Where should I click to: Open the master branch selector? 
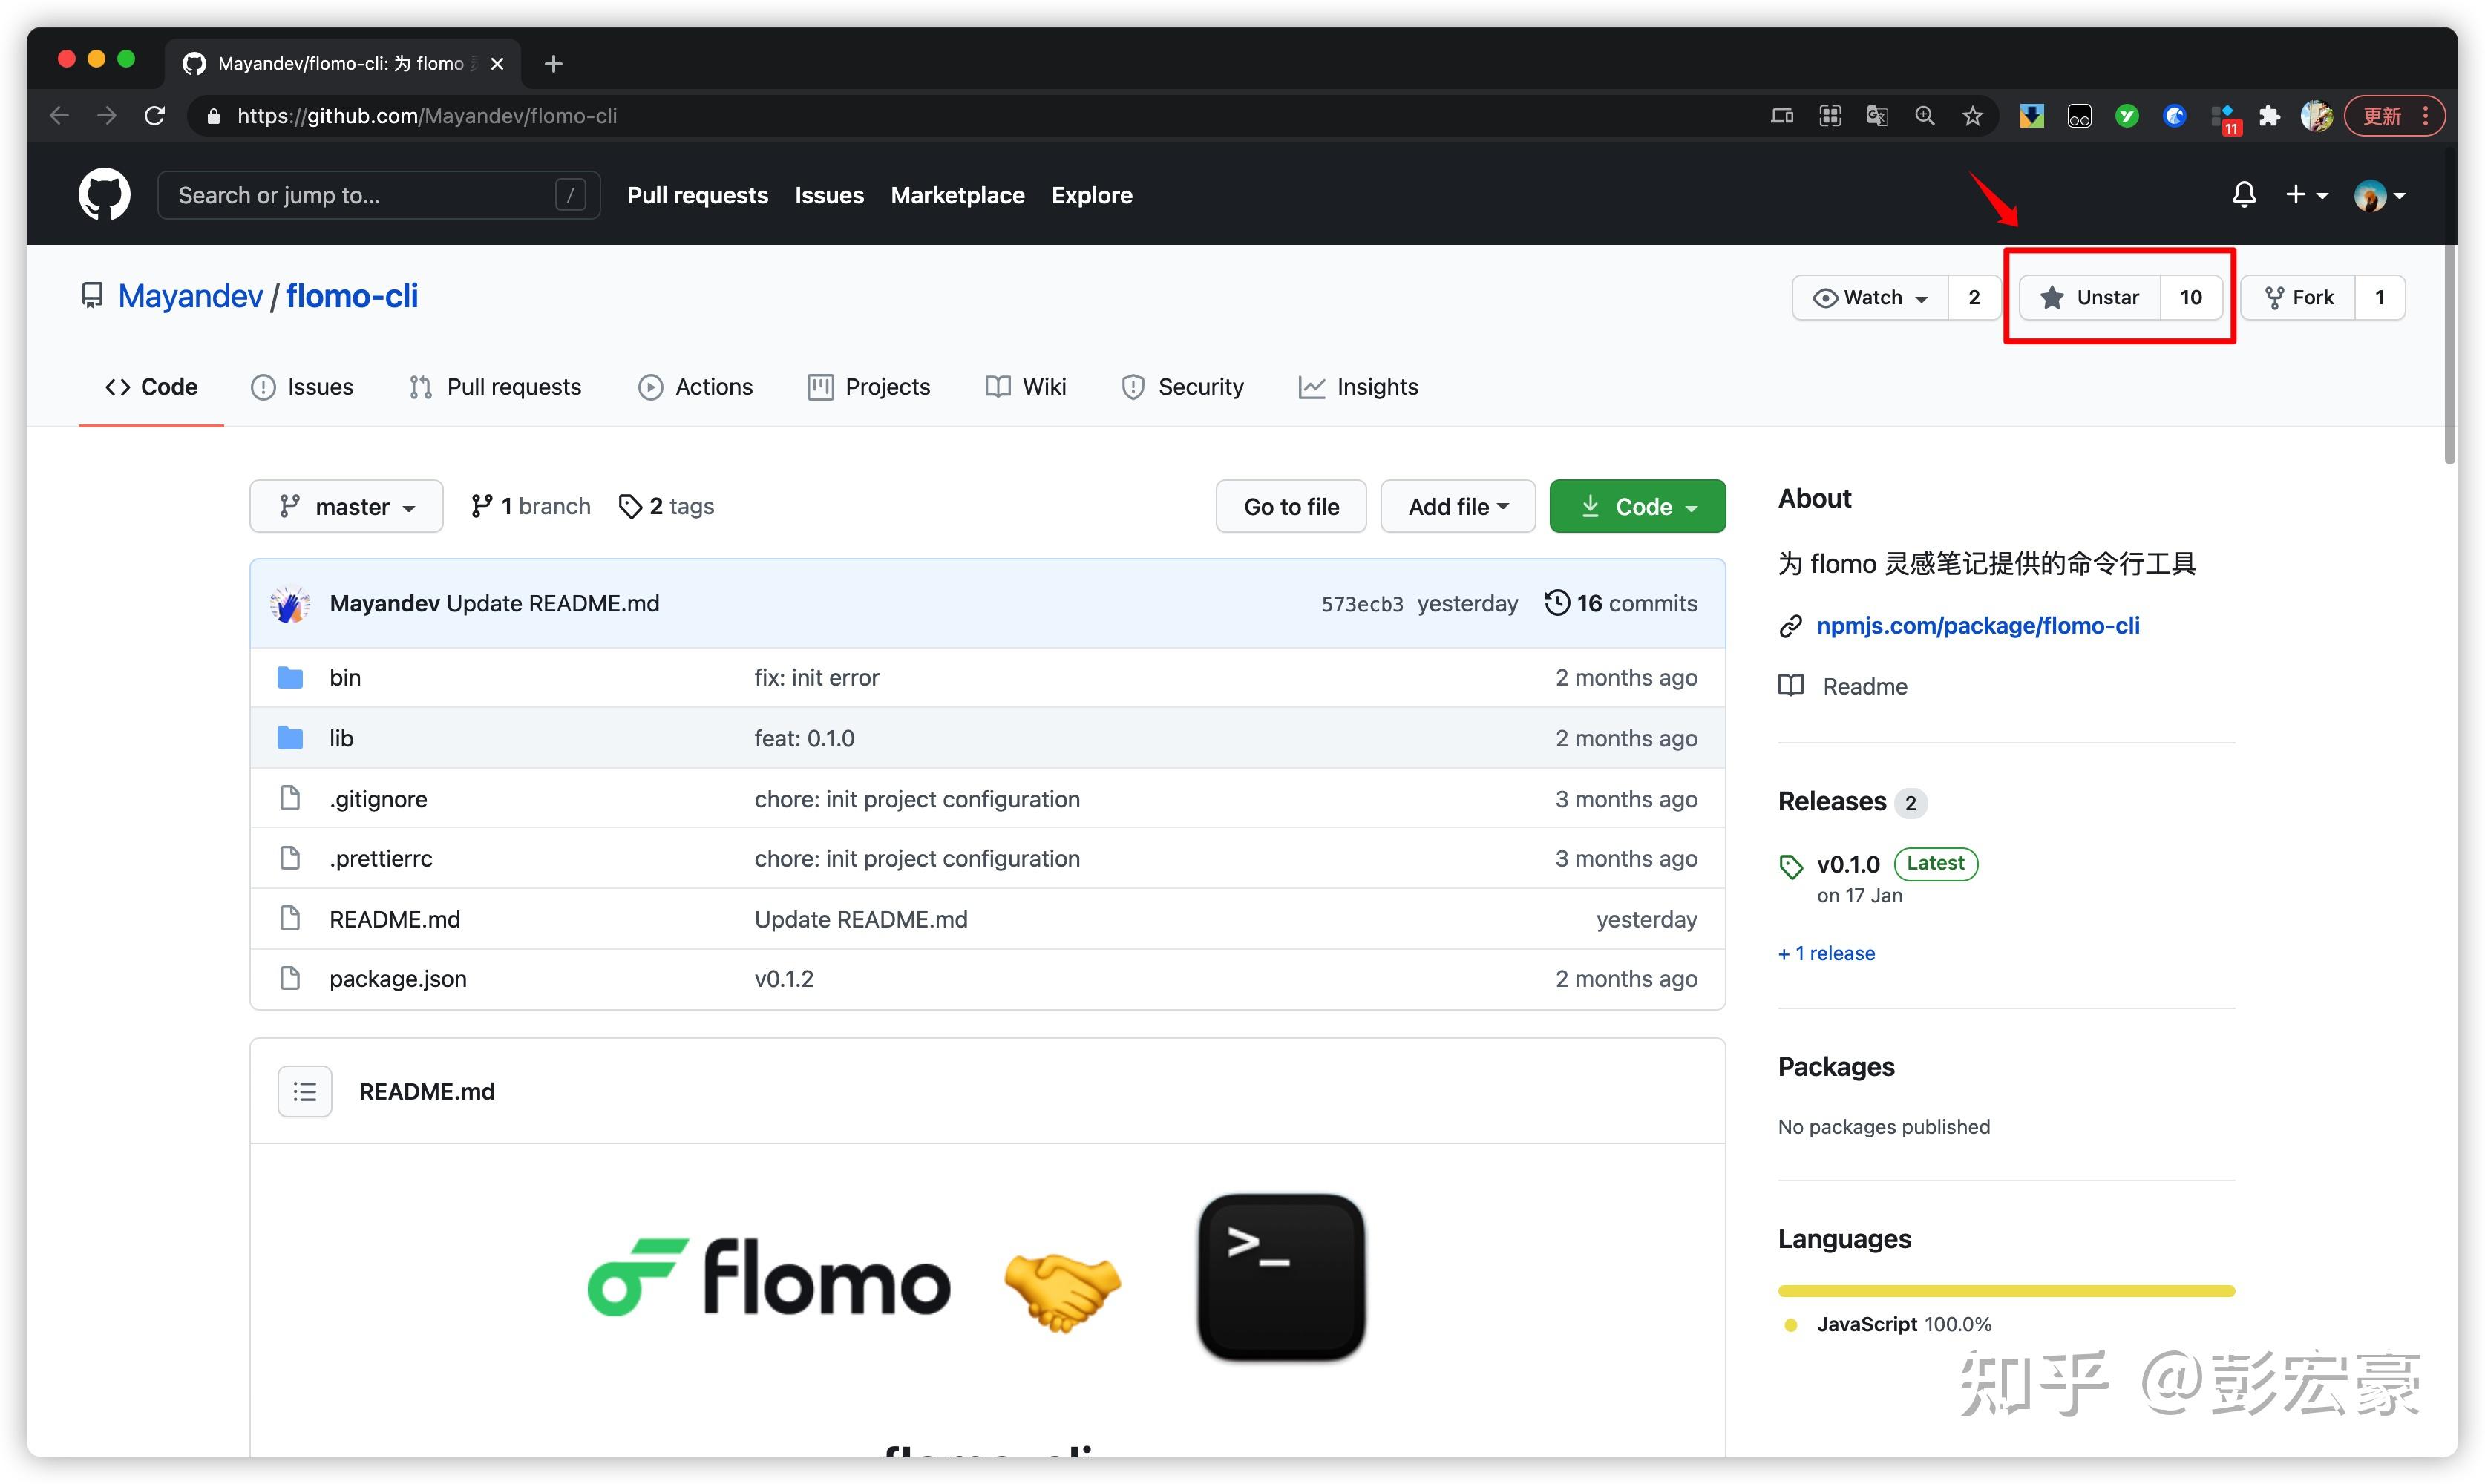point(346,506)
